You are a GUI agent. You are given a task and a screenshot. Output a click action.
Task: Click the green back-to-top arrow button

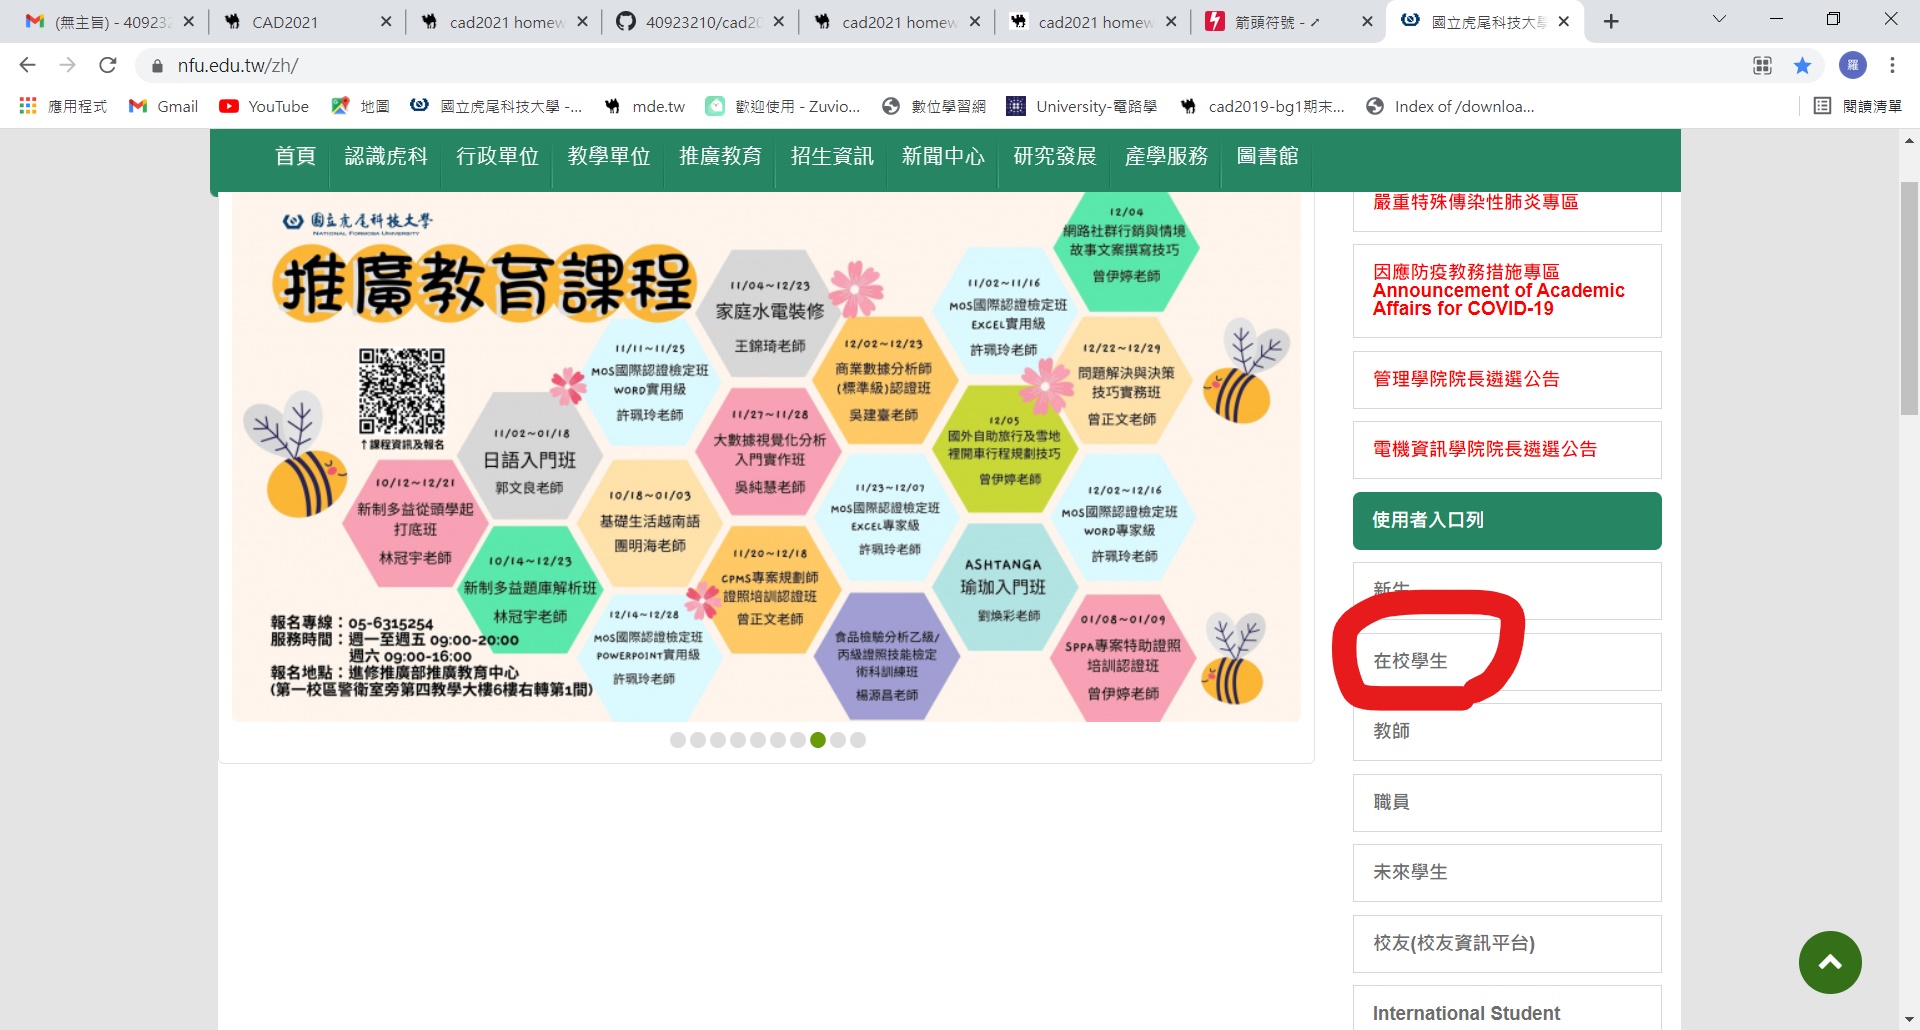pyautogui.click(x=1830, y=962)
